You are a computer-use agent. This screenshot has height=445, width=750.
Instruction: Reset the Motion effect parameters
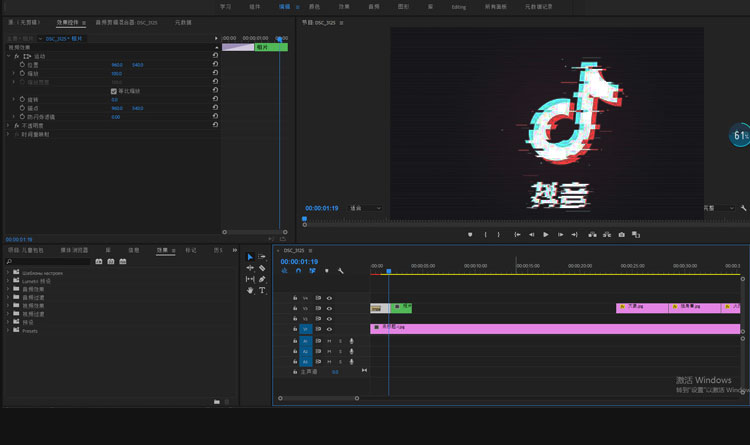click(215, 56)
